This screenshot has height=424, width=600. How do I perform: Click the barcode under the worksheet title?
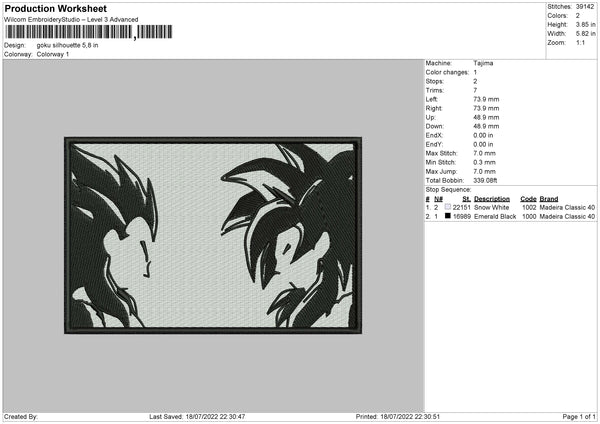point(89,32)
